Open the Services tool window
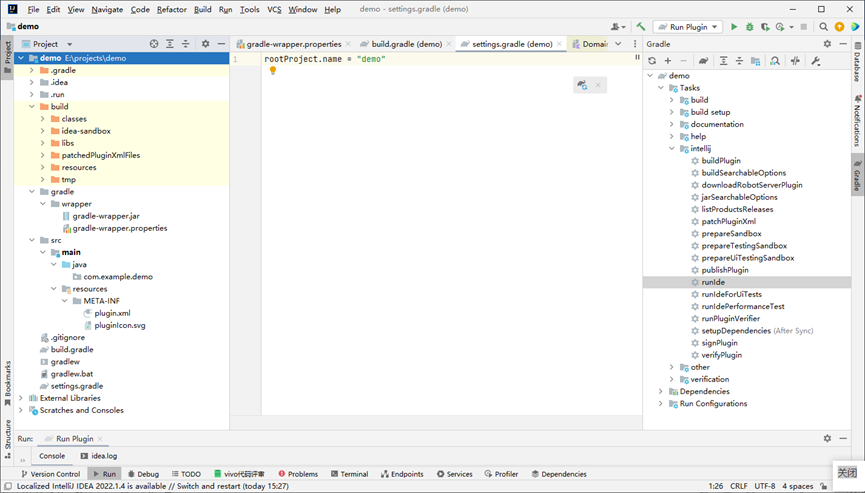 click(x=455, y=474)
